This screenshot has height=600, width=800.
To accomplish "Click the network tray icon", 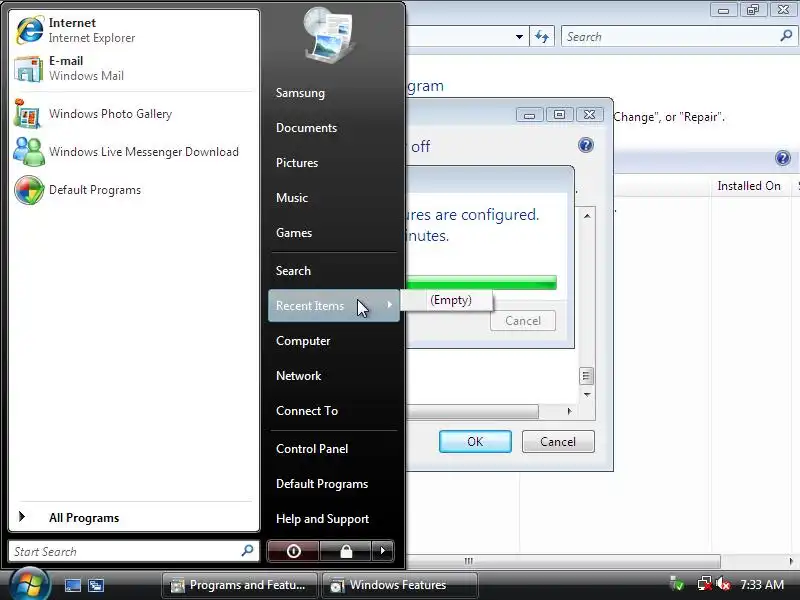I will pyautogui.click(x=705, y=584).
